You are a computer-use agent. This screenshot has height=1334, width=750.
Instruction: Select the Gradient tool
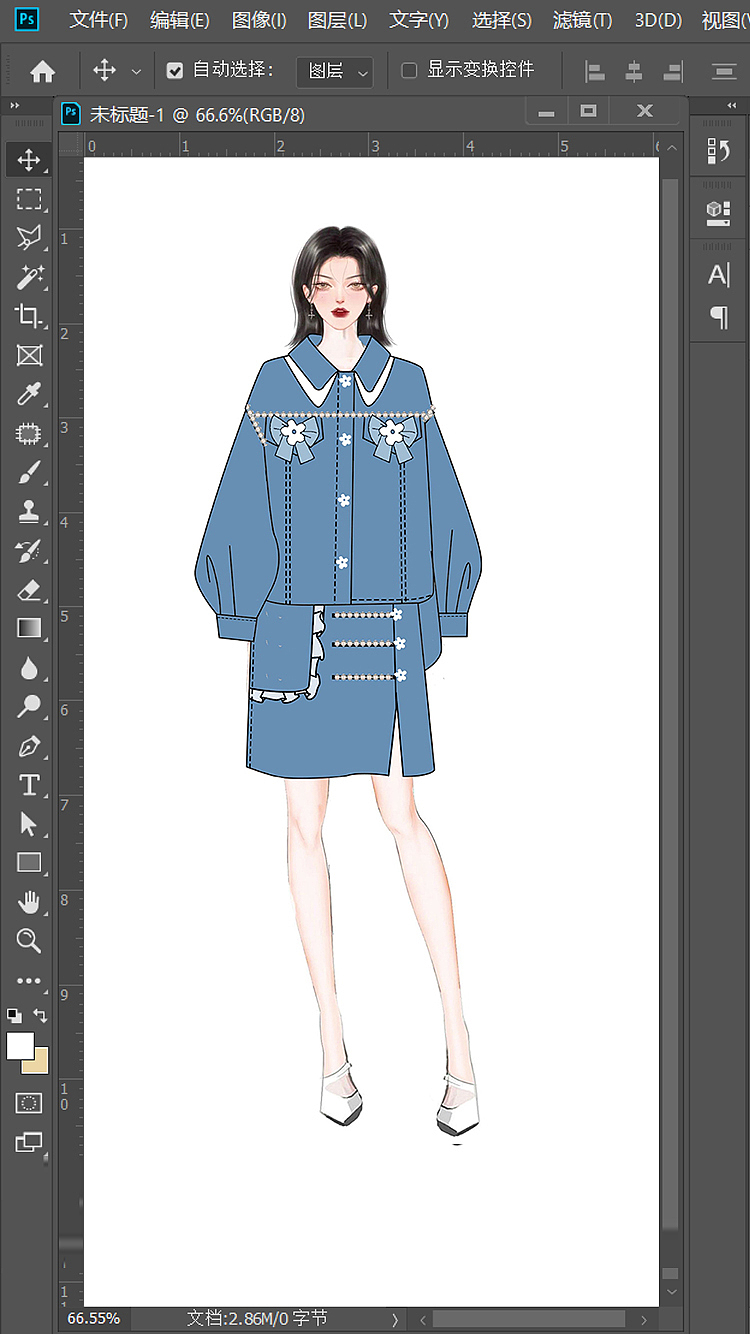(x=29, y=628)
